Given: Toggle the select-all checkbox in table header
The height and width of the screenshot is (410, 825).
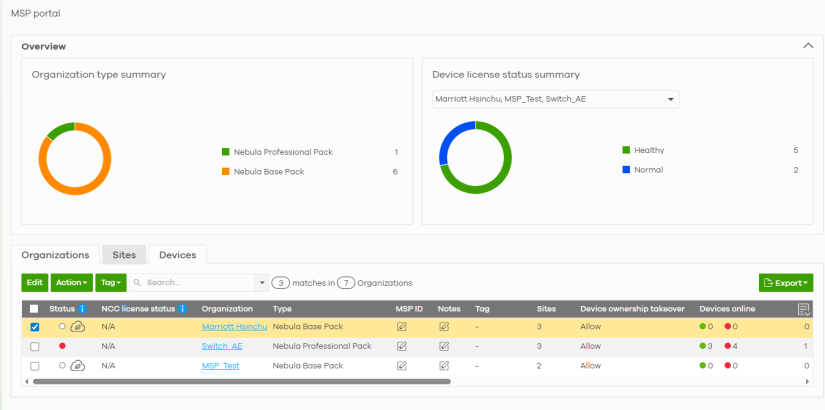Looking at the screenshot, I should pos(34,309).
